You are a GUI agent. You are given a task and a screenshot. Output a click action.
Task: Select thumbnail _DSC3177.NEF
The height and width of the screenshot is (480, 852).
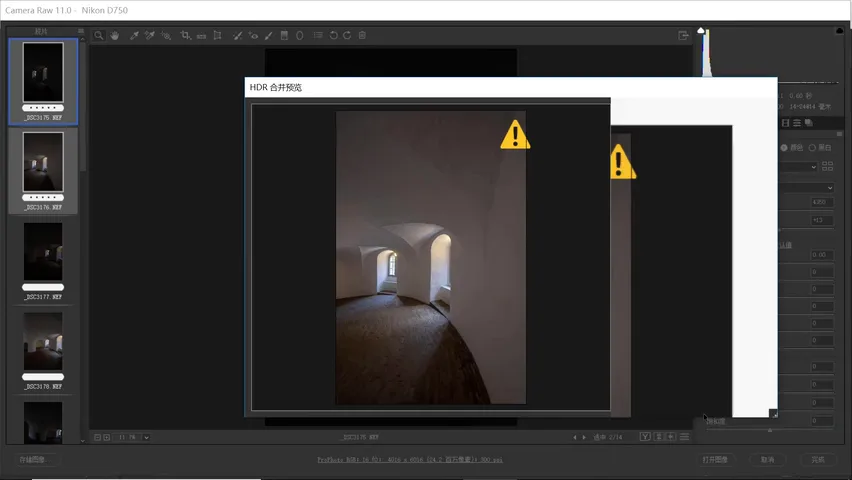(x=43, y=261)
